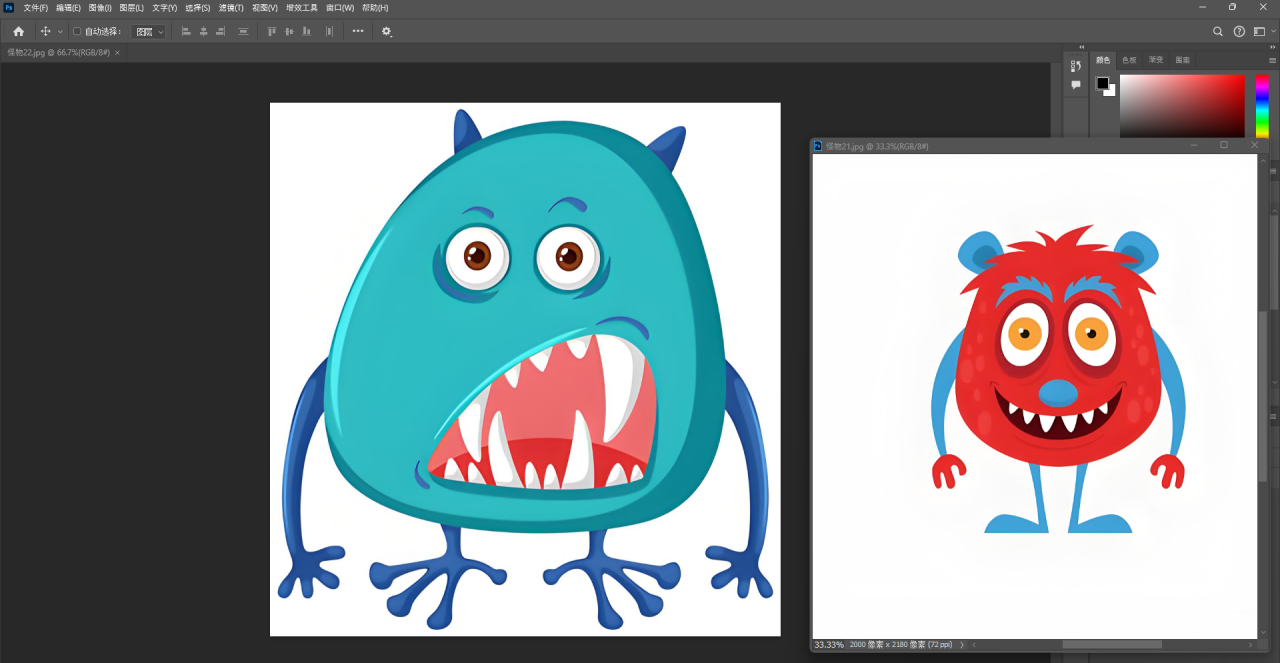Open the workspace switcher dropdown
This screenshot has height=663, width=1280.
click(x=1262, y=31)
